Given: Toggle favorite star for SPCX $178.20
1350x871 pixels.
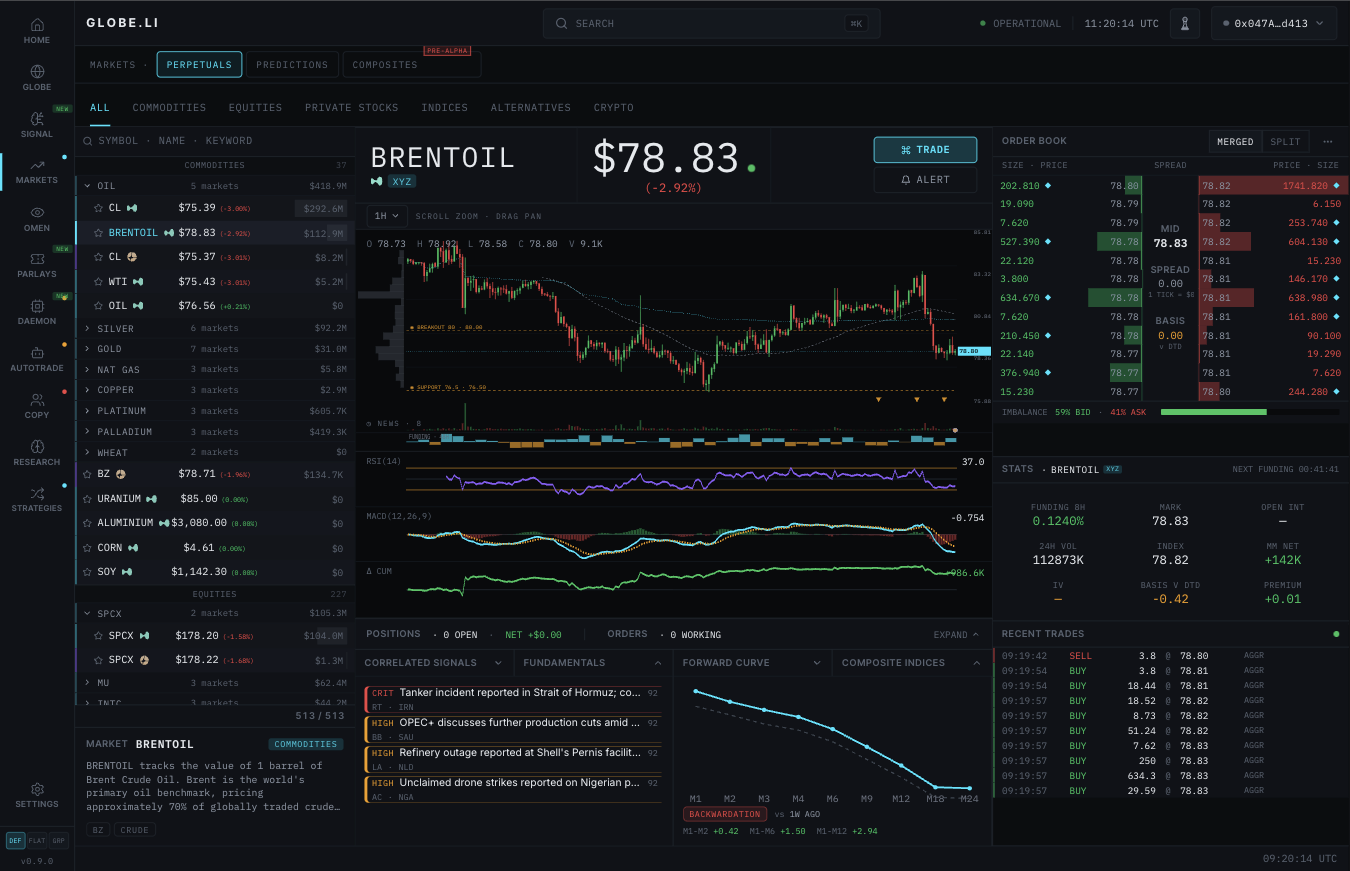Looking at the screenshot, I should (99, 636).
